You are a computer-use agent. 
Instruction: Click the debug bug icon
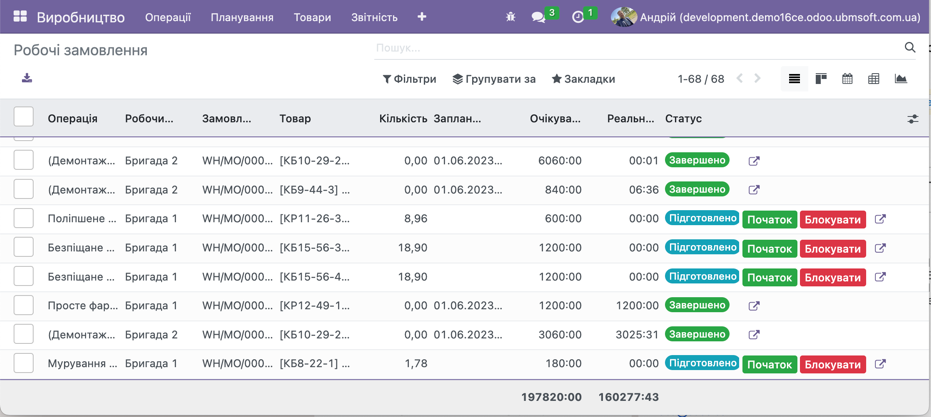click(x=510, y=17)
